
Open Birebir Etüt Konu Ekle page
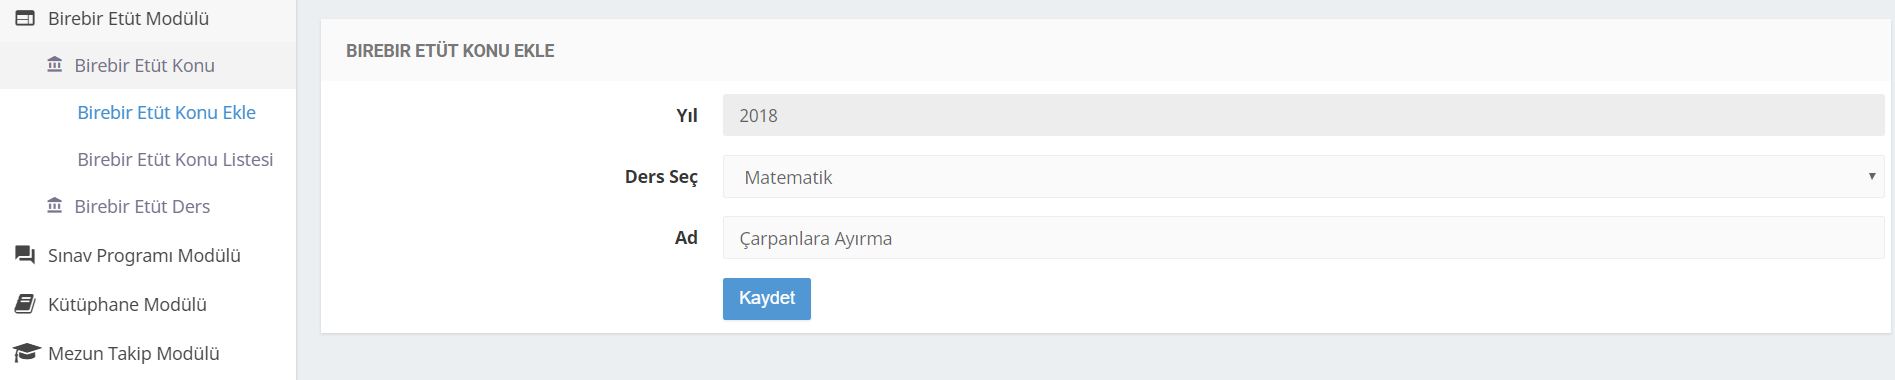tap(167, 112)
